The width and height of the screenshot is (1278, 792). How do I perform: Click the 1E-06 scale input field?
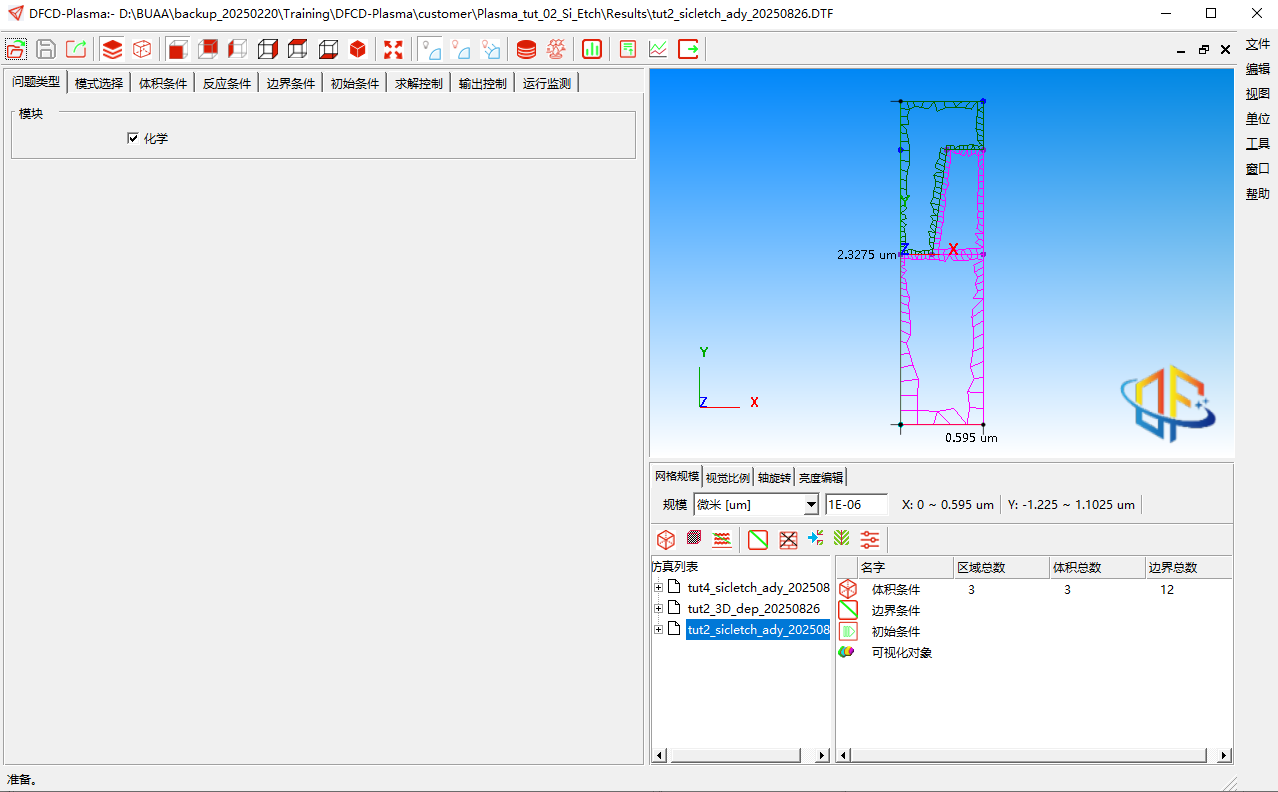(x=856, y=505)
